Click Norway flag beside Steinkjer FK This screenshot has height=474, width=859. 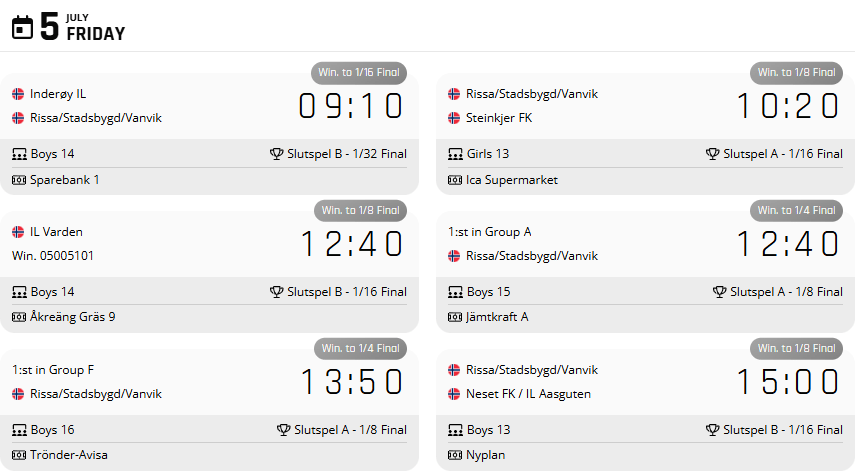pyautogui.click(x=454, y=118)
